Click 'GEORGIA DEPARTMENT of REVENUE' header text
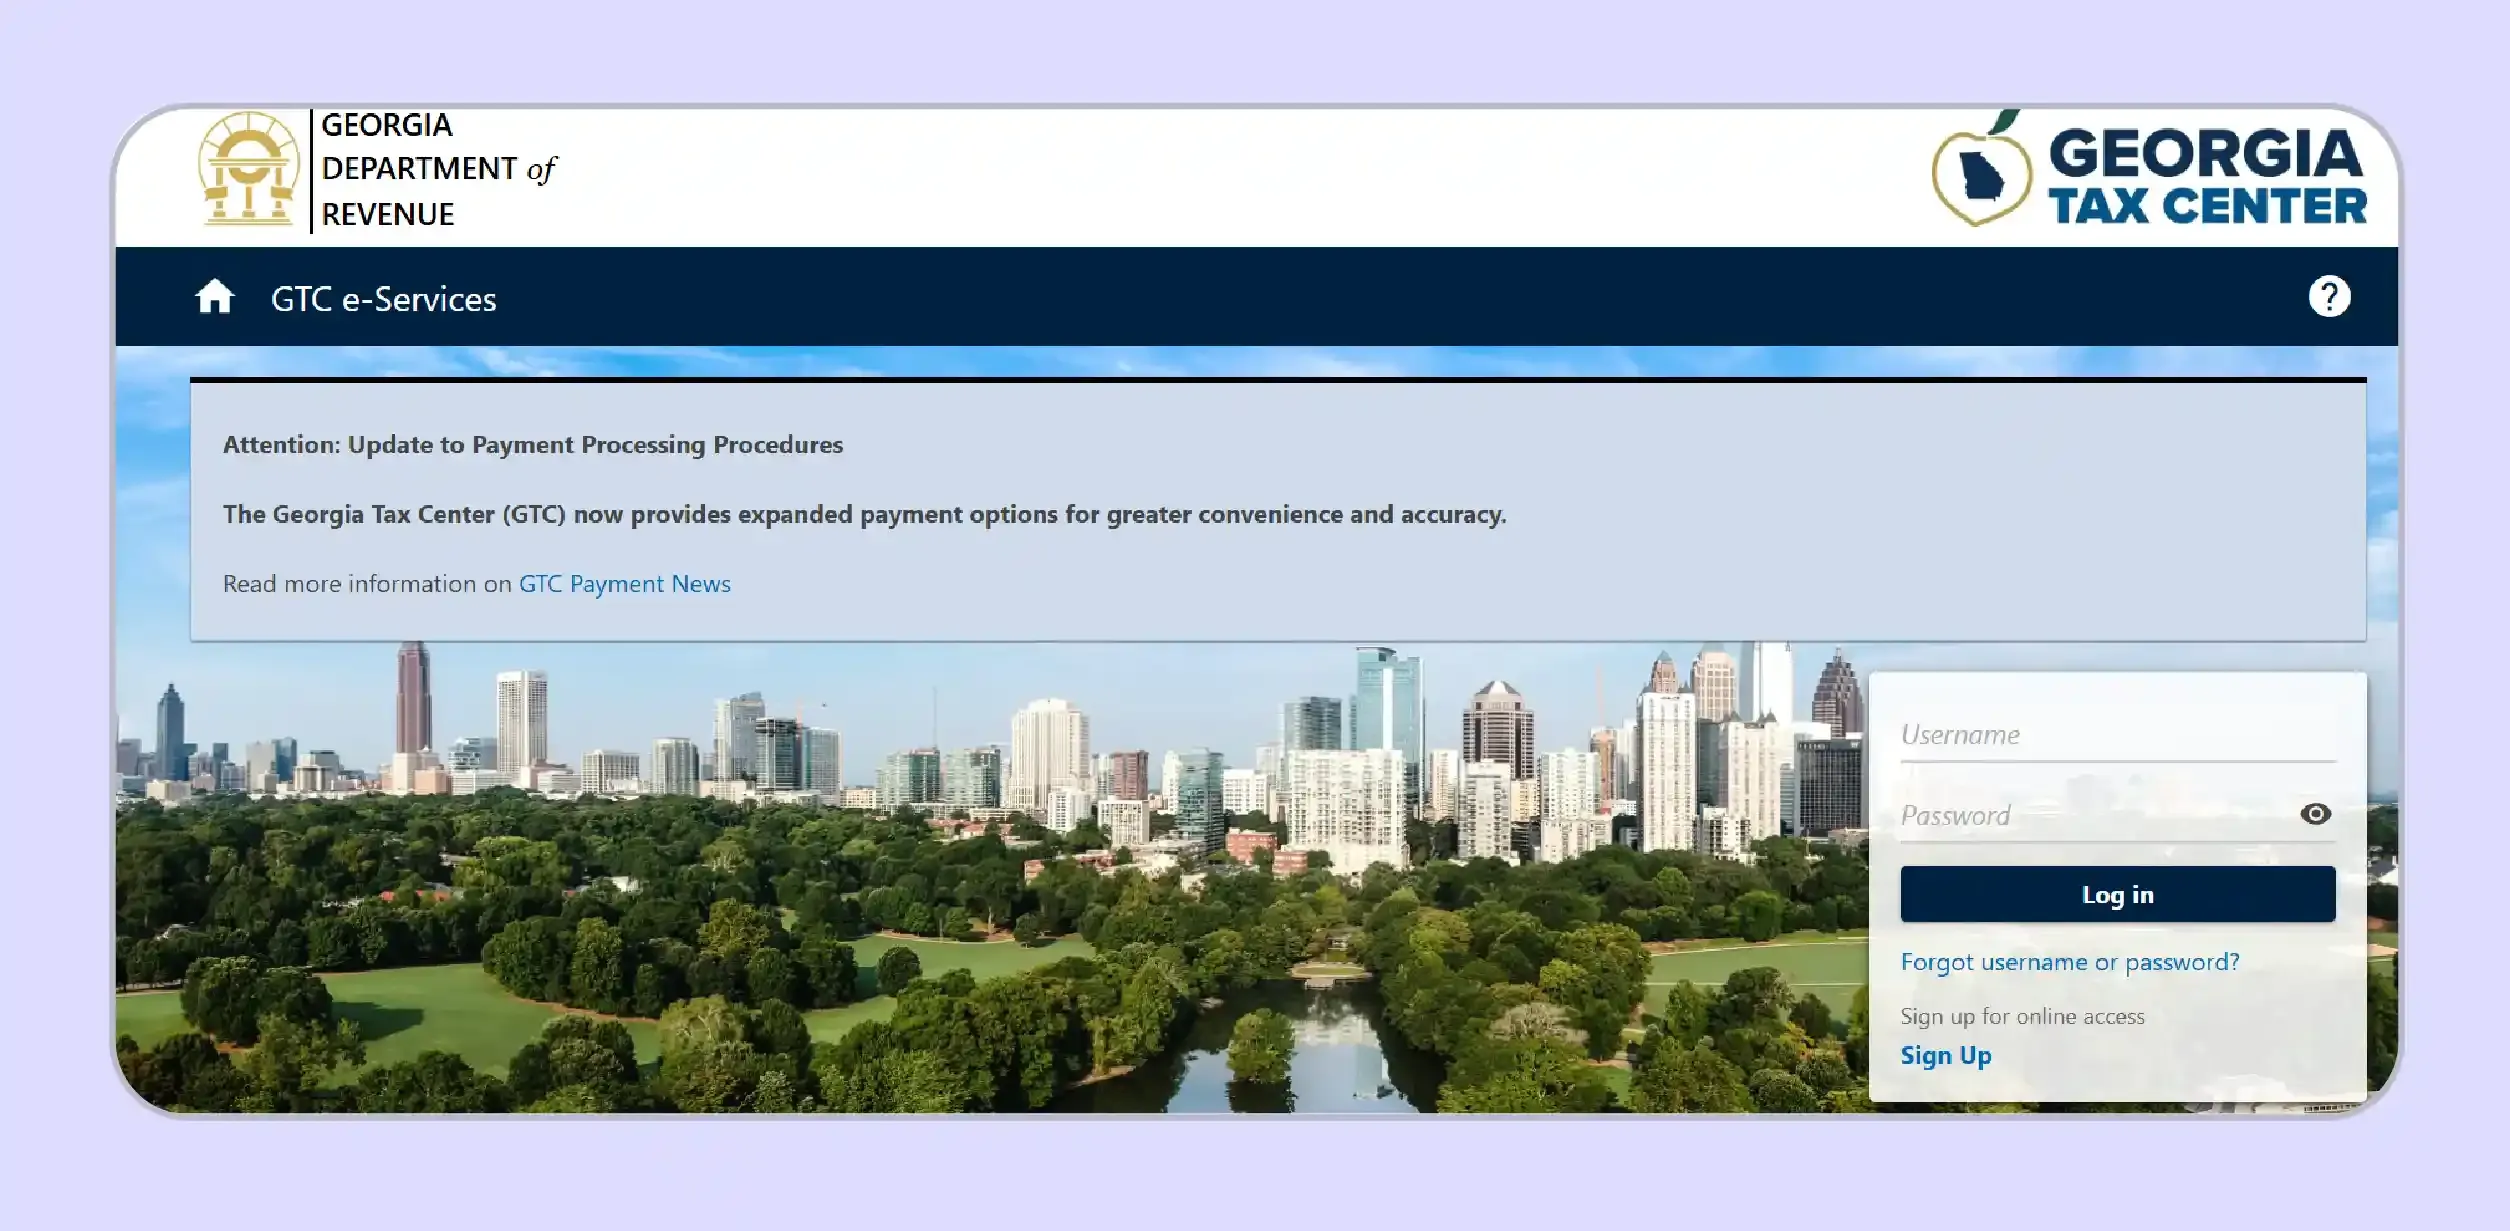 437,170
